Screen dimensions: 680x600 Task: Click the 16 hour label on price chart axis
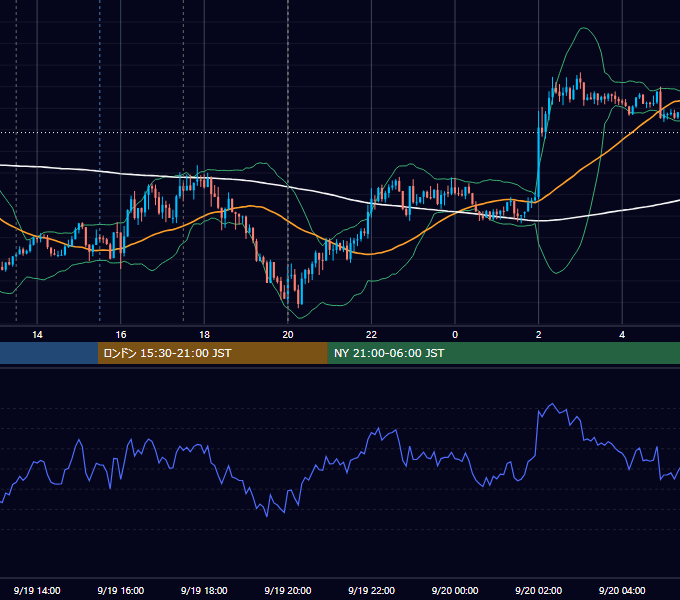pyautogui.click(x=121, y=335)
